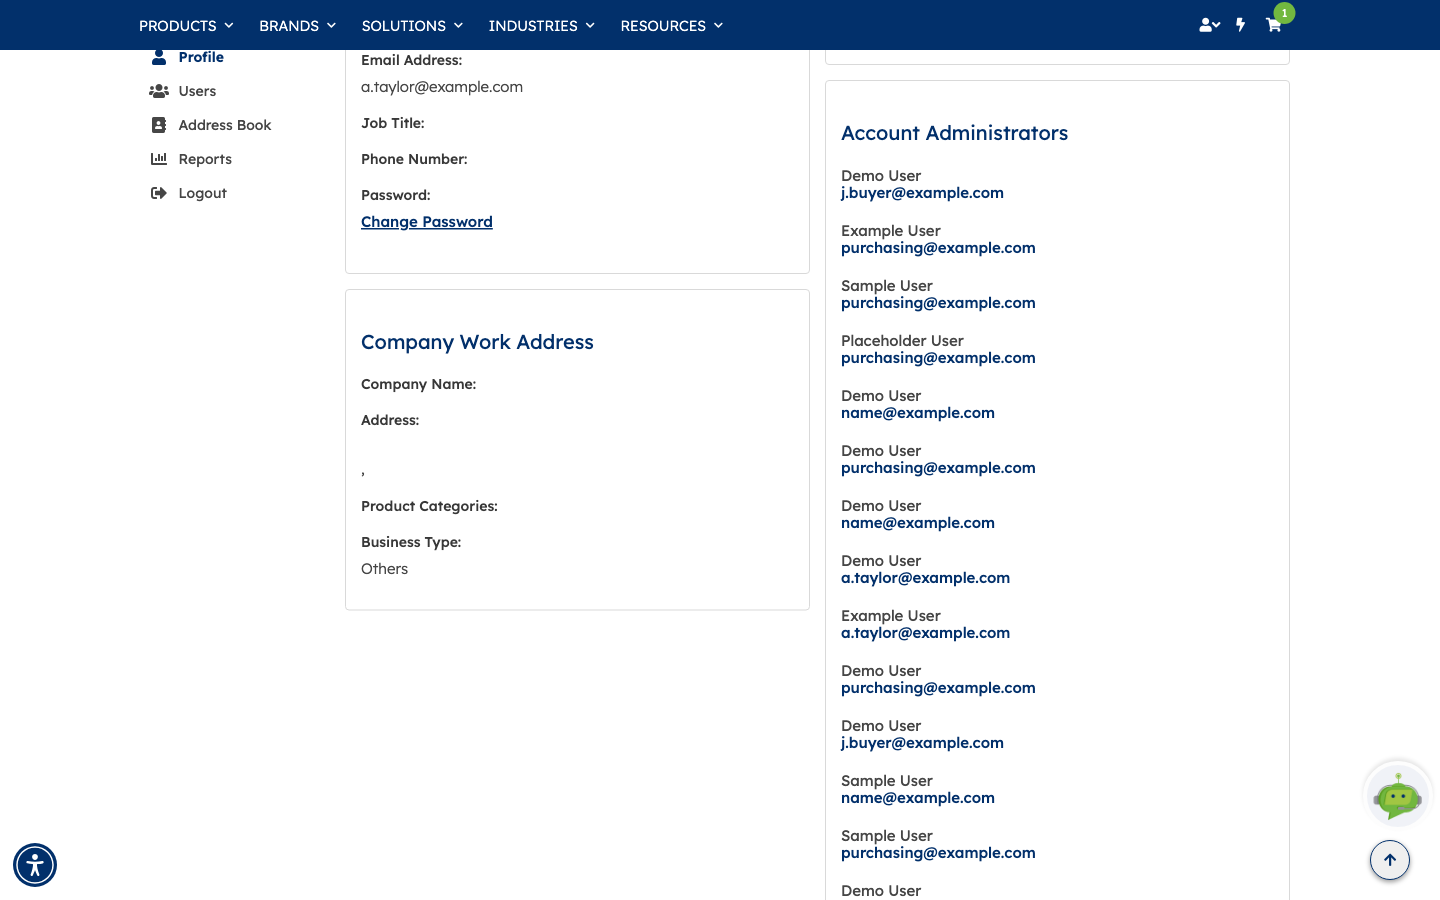Viewport: 1440px width, 900px height.
Task: Open Placeholder User's purchasing@example.com email link
Action: point(938,358)
